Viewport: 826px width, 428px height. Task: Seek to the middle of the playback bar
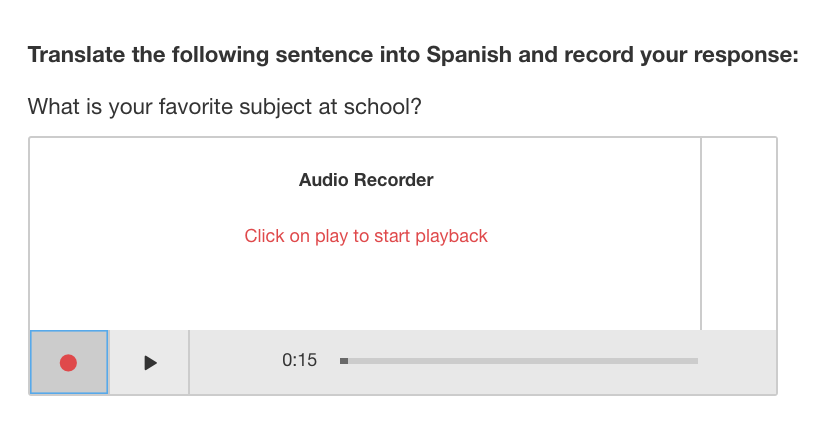pyautogui.click(x=519, y=360)
